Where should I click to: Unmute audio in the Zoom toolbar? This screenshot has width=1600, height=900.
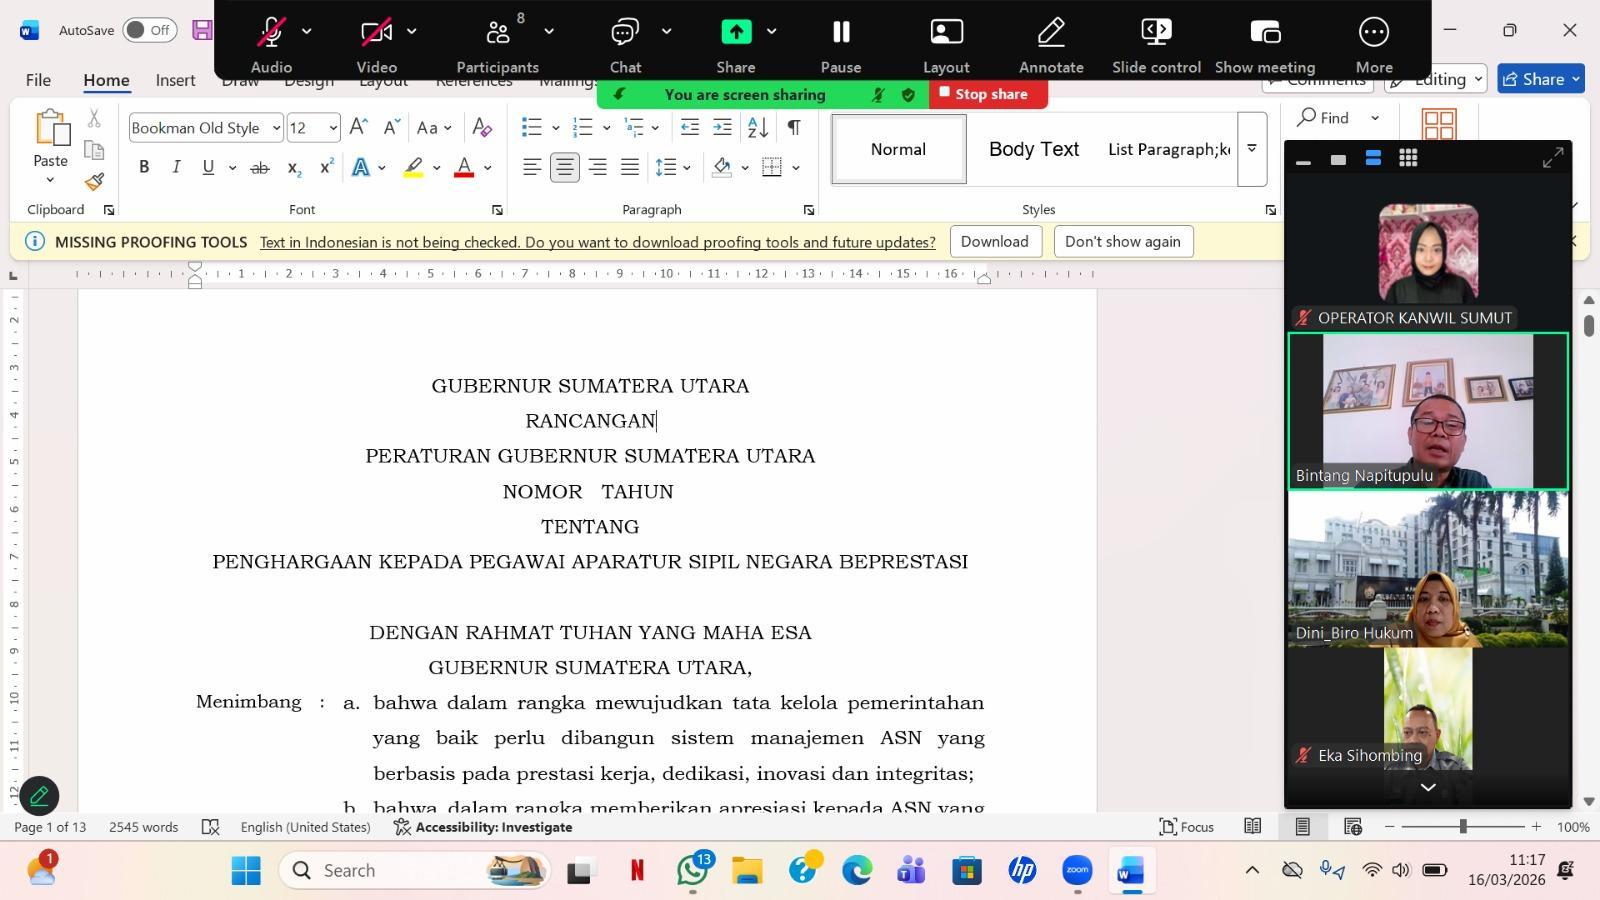pyautogui.click(x=270, y=40)
